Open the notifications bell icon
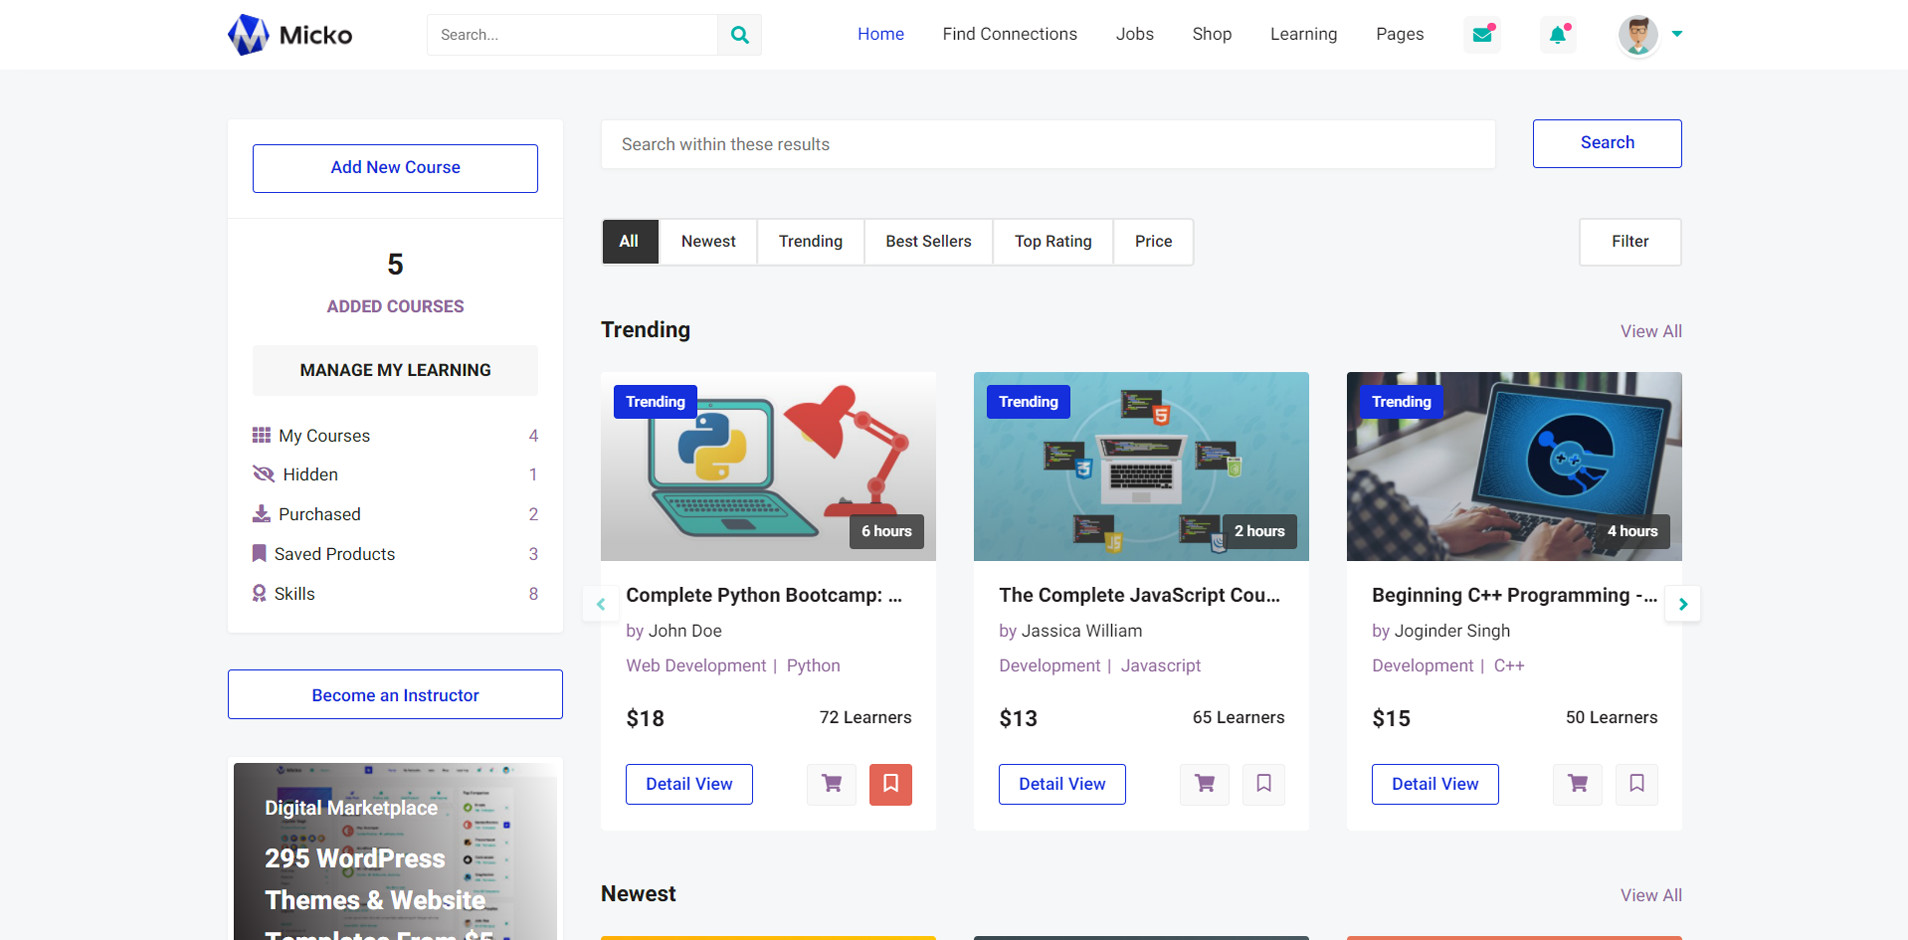The height and width of the screenshot is (940, 1908). click(x=1557, y=35)
